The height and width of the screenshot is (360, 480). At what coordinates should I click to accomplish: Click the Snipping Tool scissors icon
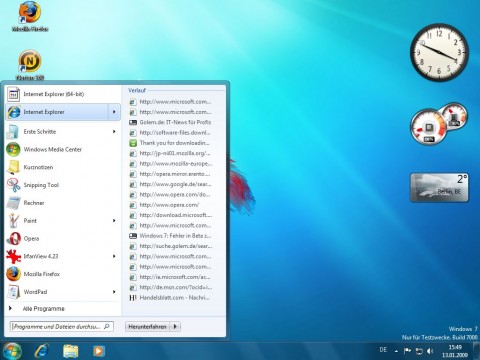13,185
